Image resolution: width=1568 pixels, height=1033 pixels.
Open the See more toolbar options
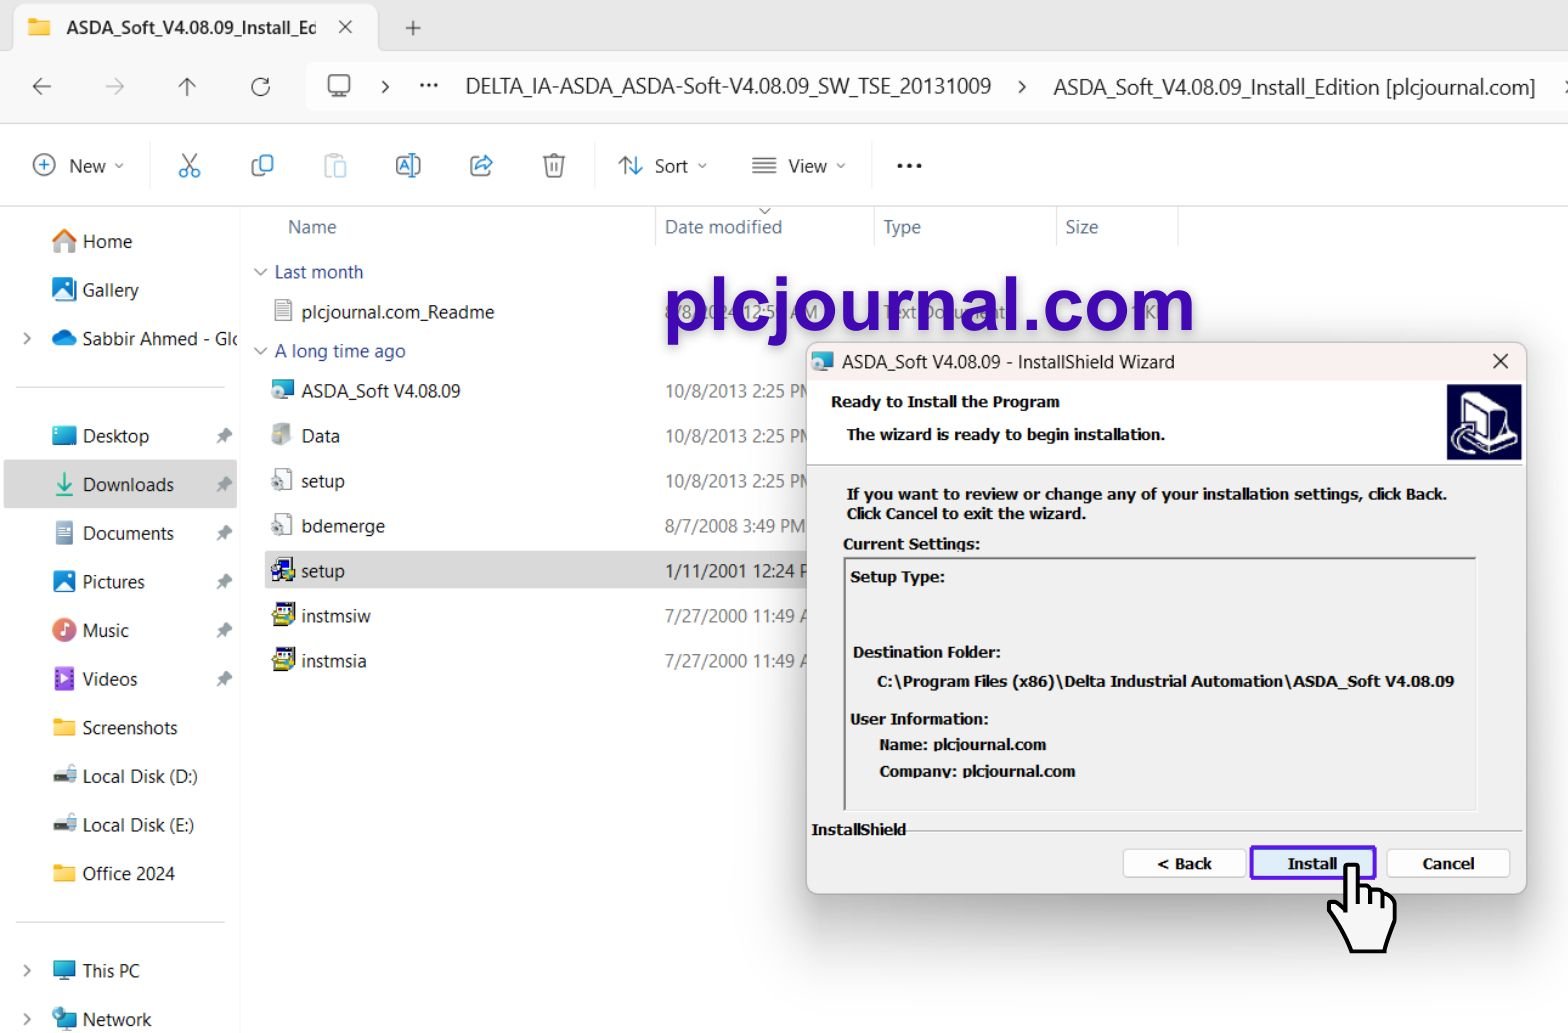pyautogui.click(x=909, y=166)
